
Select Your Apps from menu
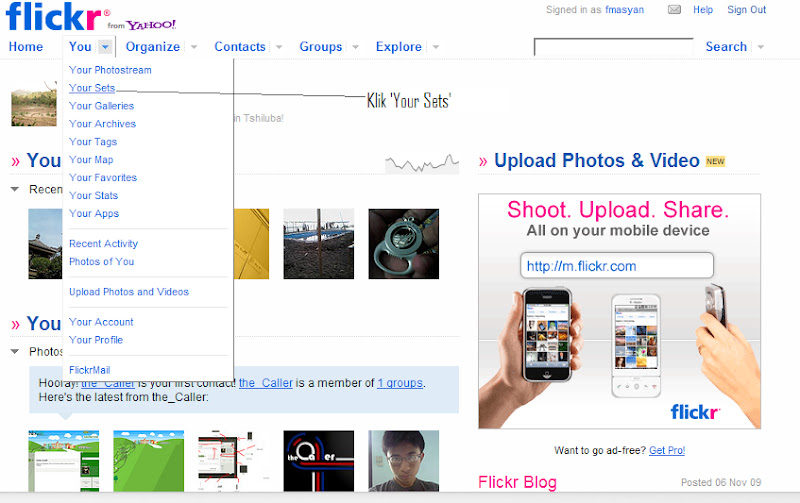94,213
